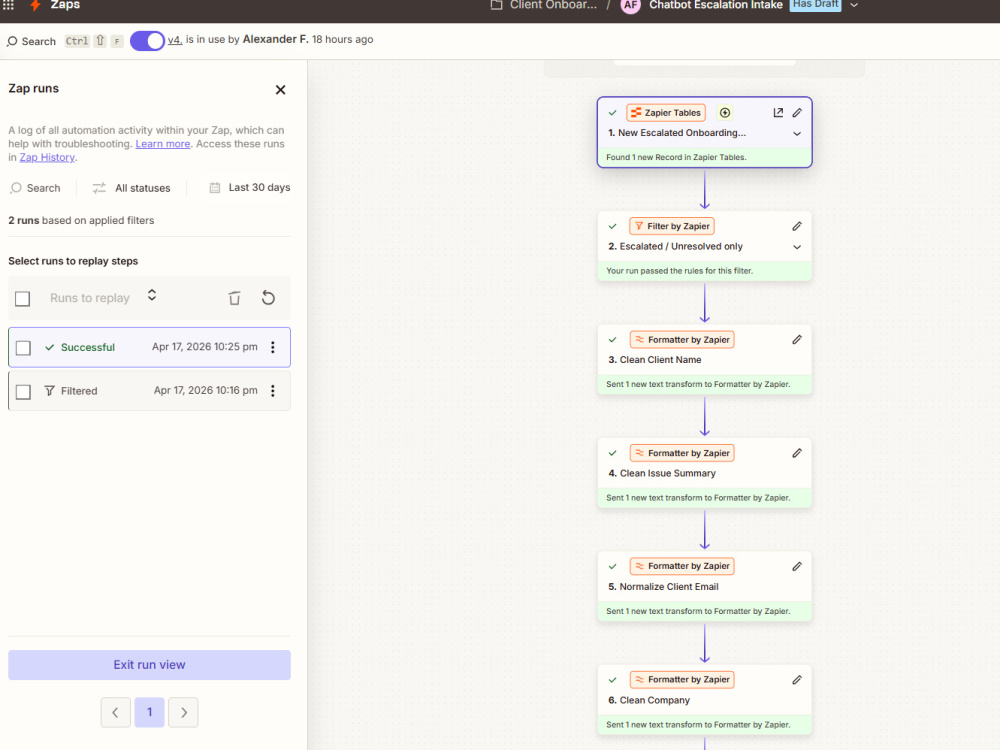The height and width of the screenshot is (750, 1000).
Task: Click the Search runs field
Action: pyautogui.click(x=36, y=188)
